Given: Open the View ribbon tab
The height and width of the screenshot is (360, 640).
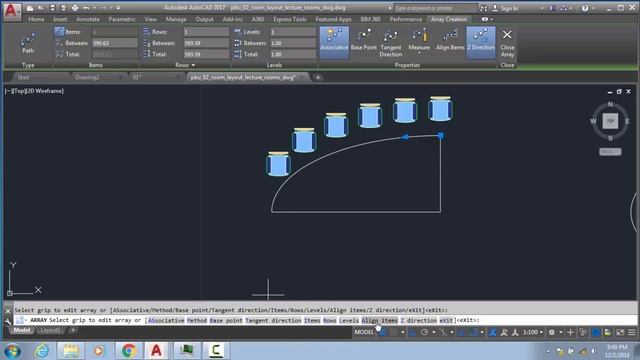Looking at the screenshot, I should (x=151, y=19).
